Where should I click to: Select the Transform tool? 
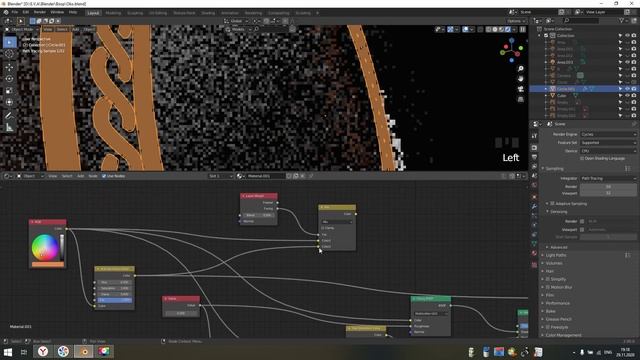pos(9,102)
